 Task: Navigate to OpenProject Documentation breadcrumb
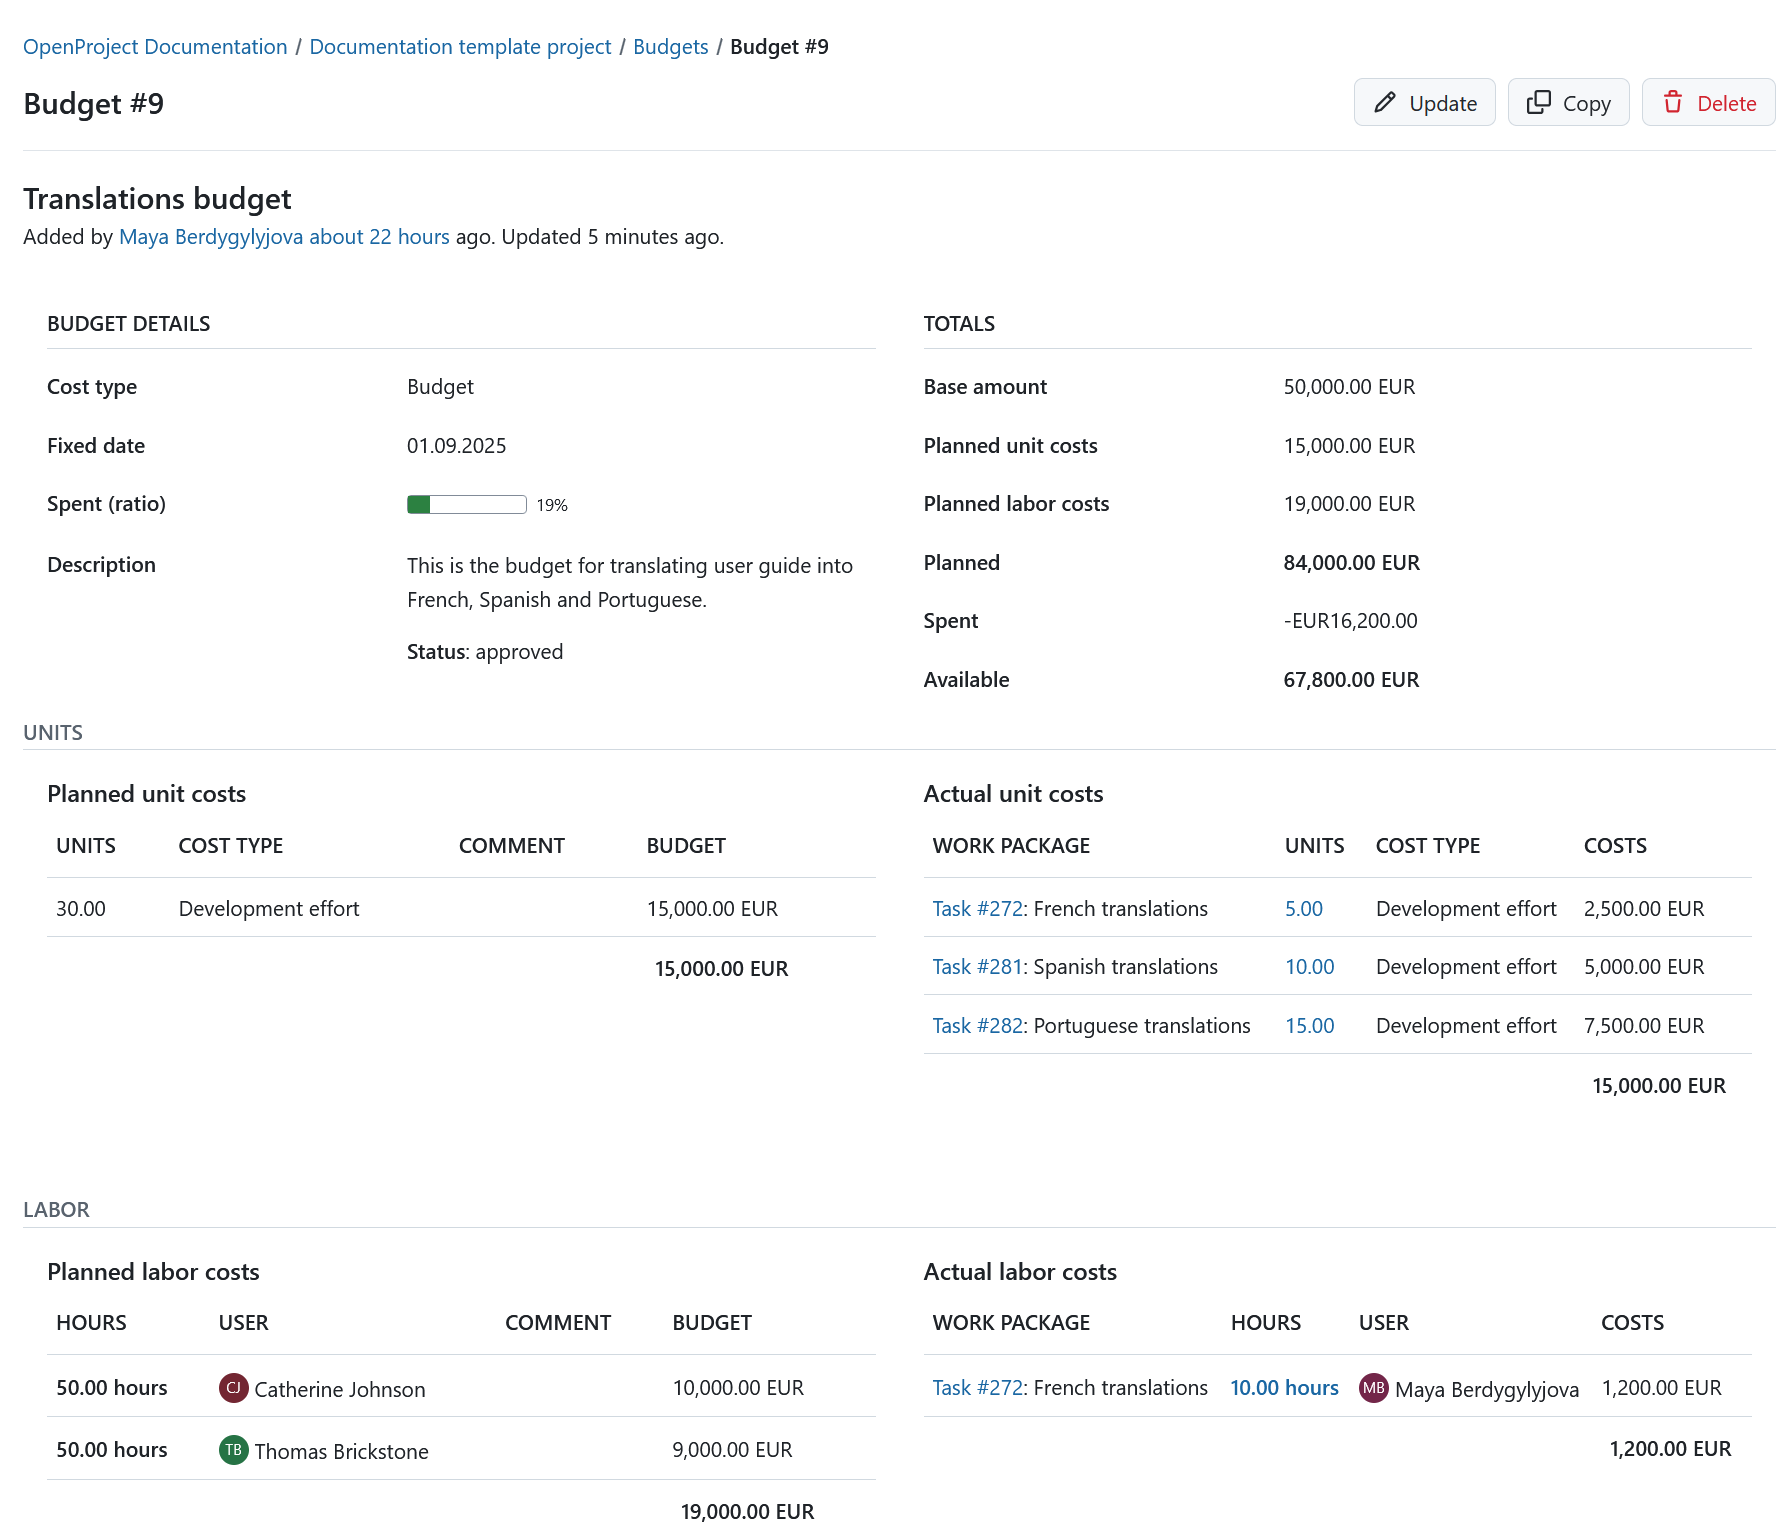[x=155, y=46]
